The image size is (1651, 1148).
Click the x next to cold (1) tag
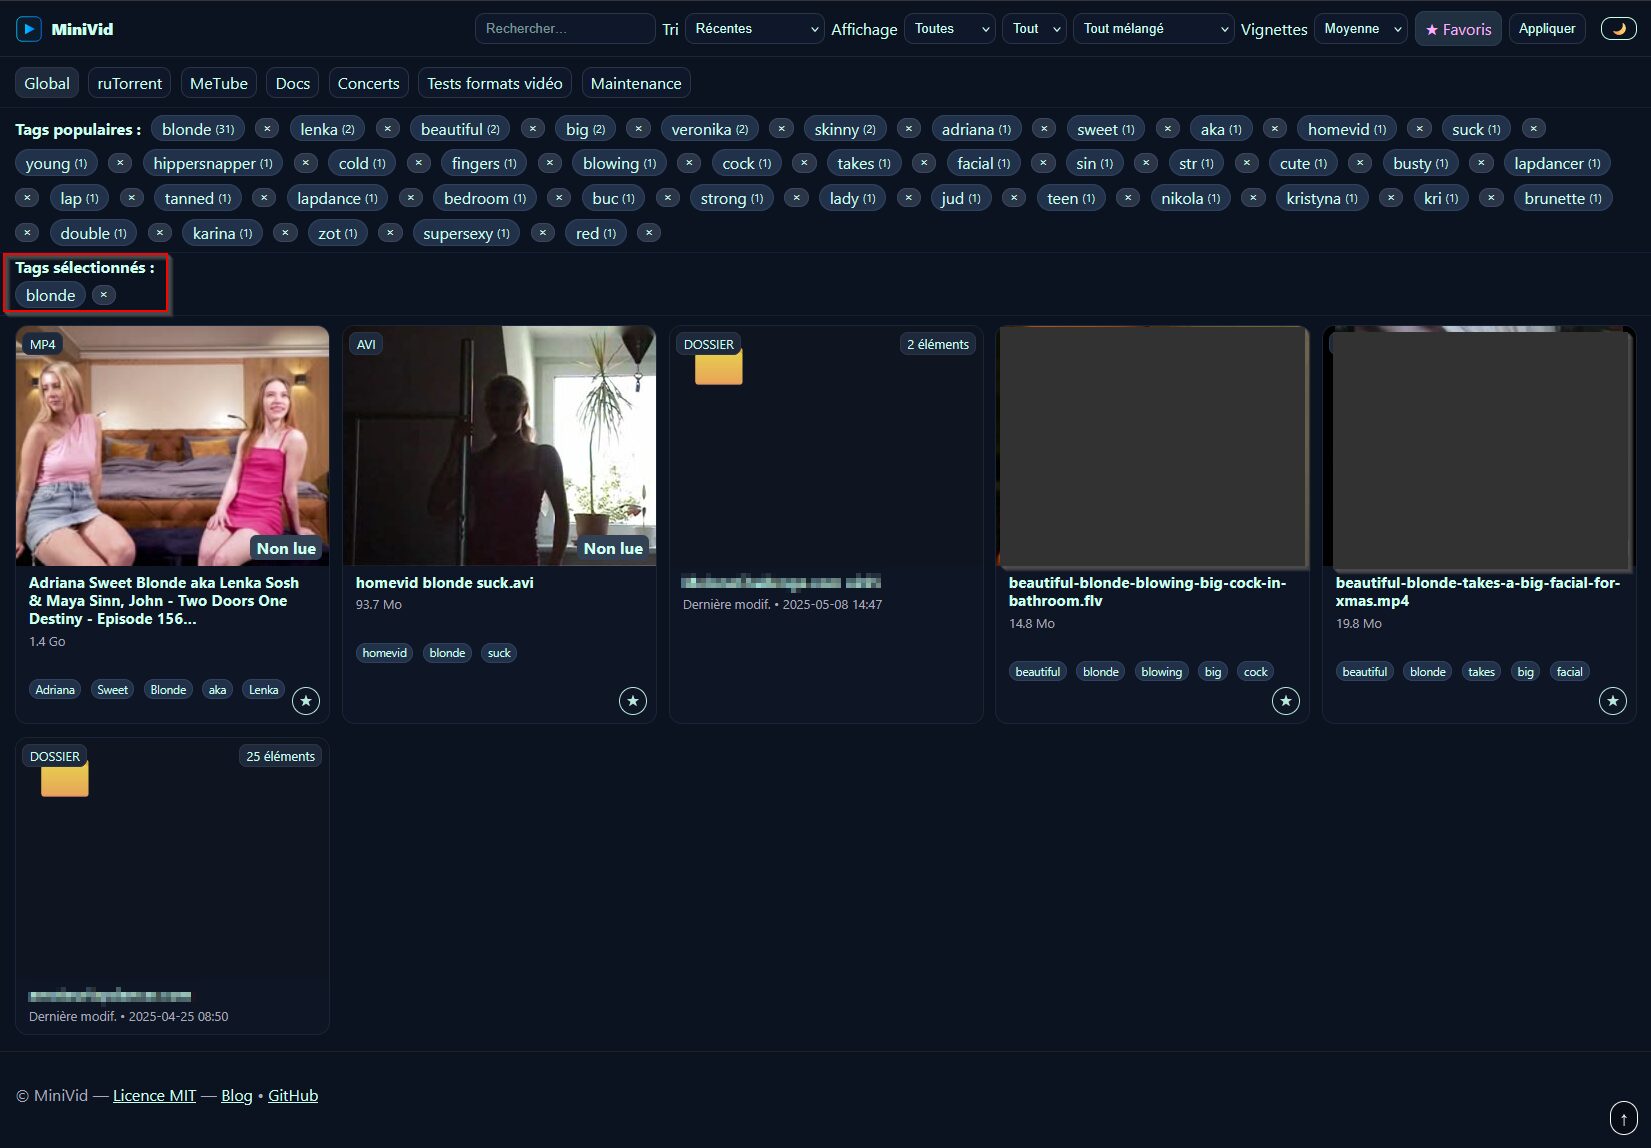click(x=419, y=163)
